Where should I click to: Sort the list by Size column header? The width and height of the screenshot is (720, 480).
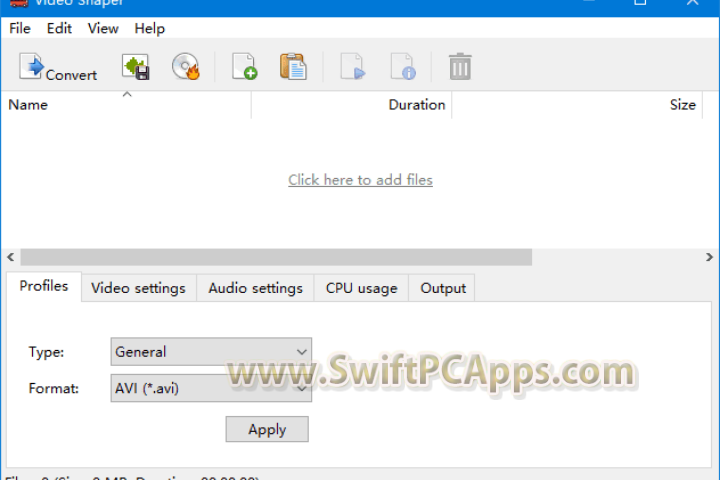pyautogui.click(x=577, y=105)
